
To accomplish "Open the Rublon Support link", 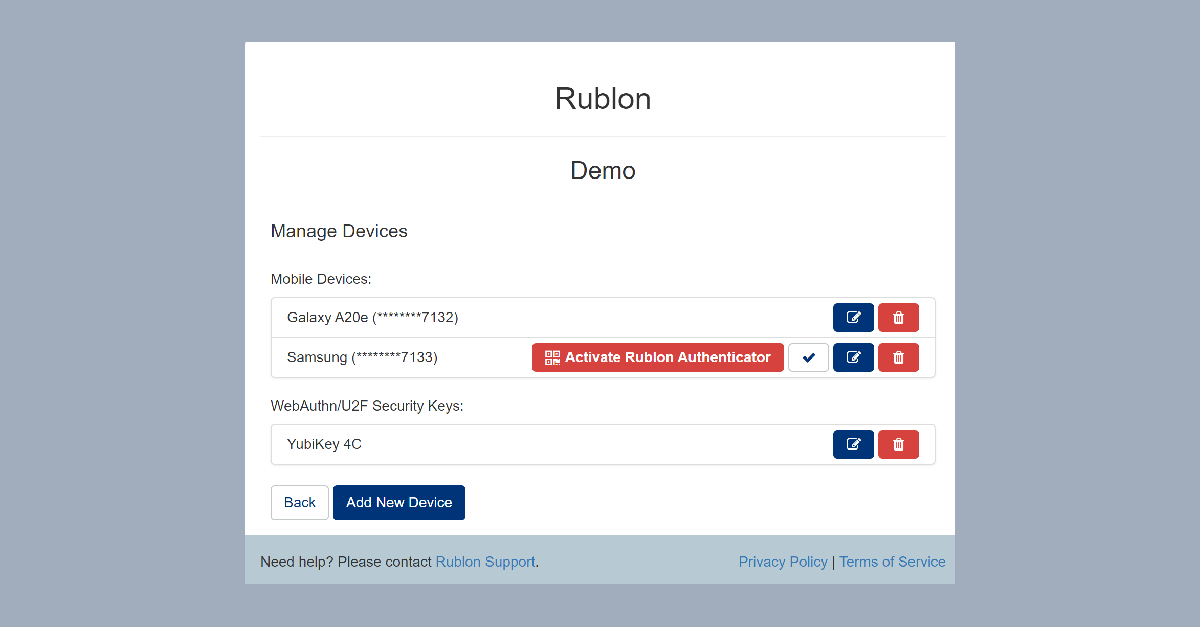I will click(485, 562).
